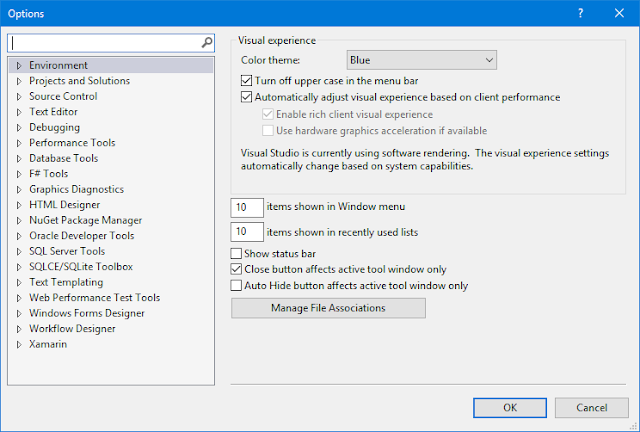
Task: Expand the Source Control arrow
Action: [19, 96]
